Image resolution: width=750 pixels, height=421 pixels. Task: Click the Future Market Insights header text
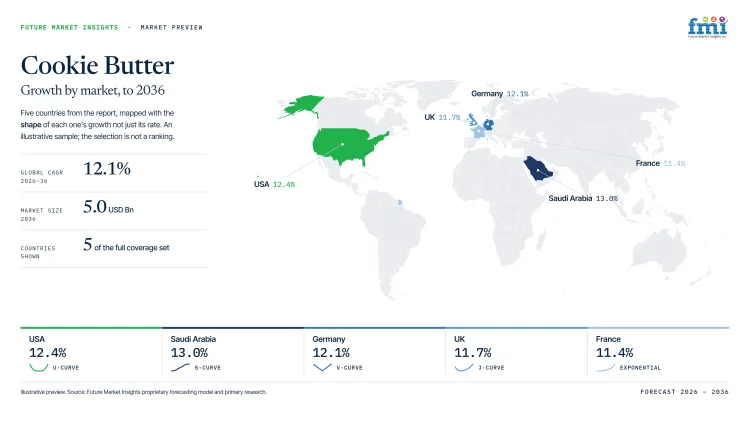[x=69, y=27]
